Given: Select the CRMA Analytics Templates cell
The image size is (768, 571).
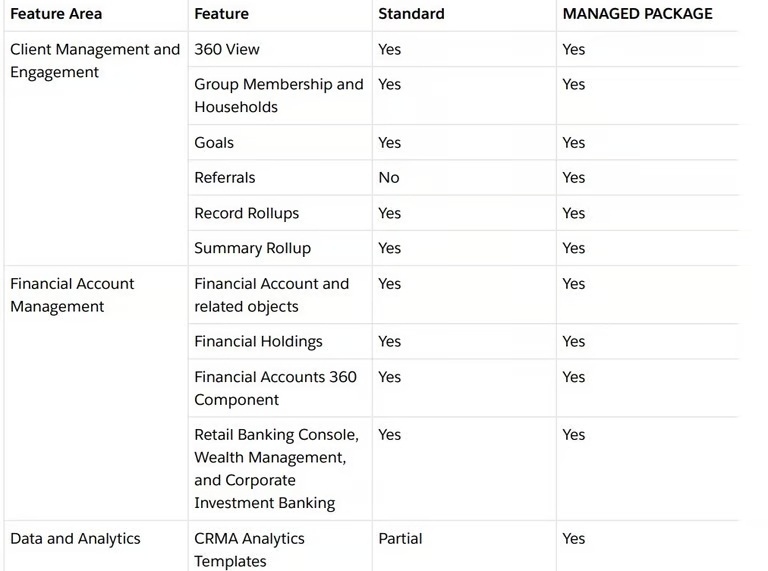Looking at the screenshot, I should (249, 549).
